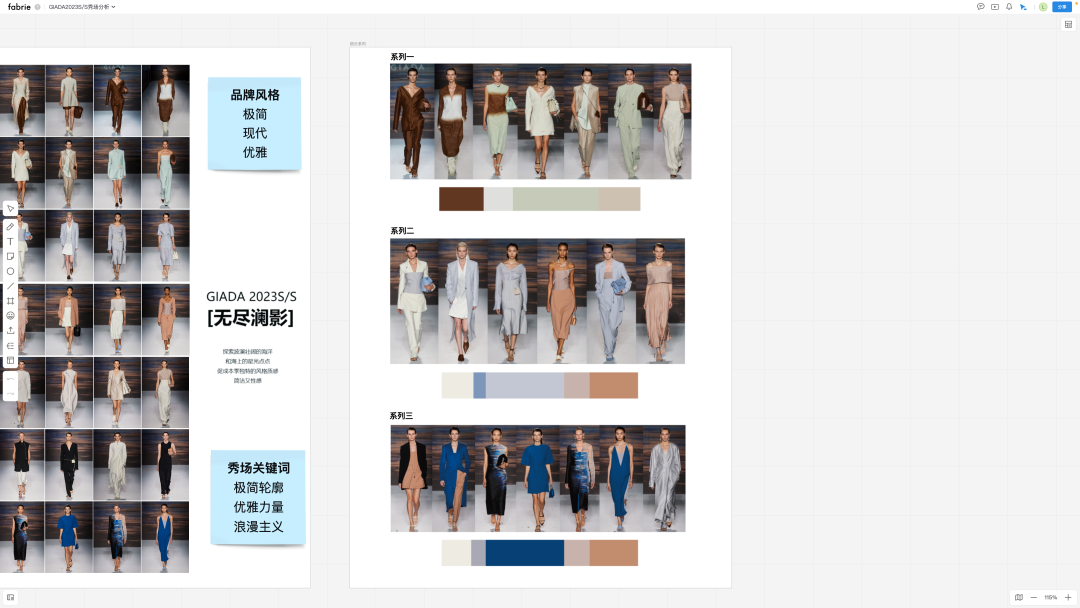Select the 系列二 label
1080x608 pixels.
402,231
